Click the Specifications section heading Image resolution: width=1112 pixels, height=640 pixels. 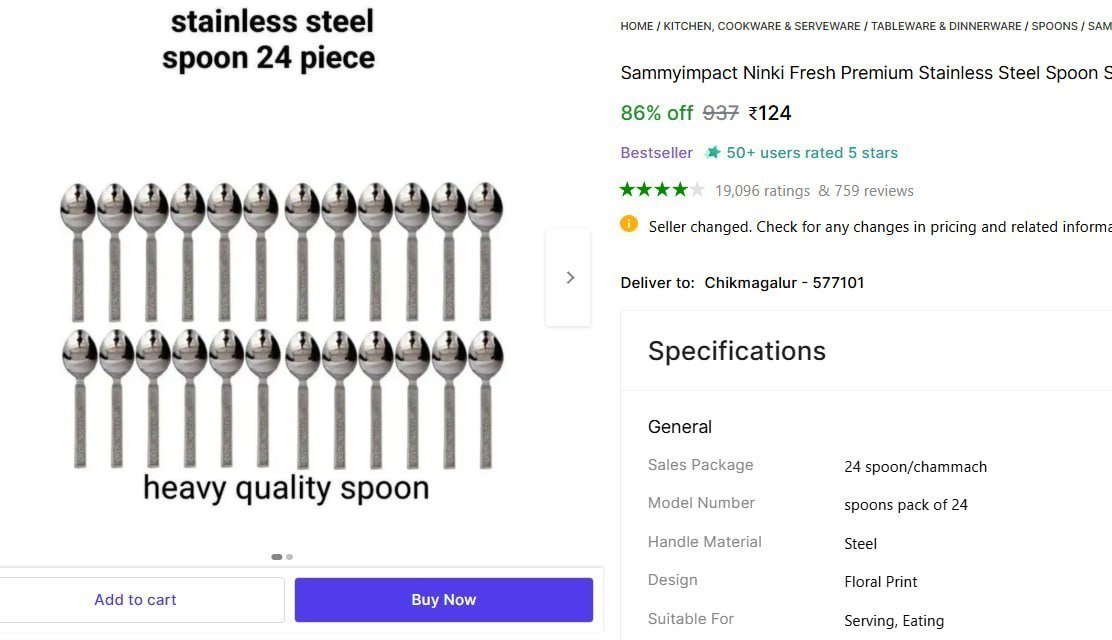pyautogui.click(x=737, y=351)
